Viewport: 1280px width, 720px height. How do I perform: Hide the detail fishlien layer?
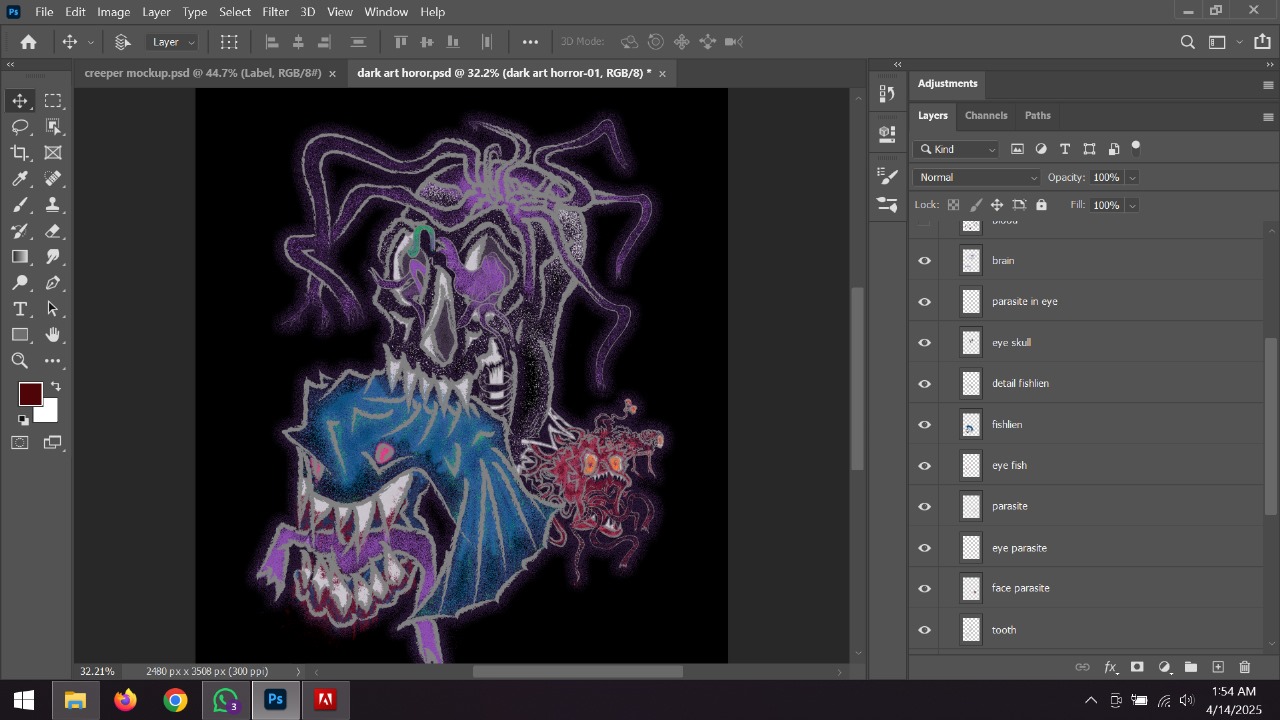point(925,384)
